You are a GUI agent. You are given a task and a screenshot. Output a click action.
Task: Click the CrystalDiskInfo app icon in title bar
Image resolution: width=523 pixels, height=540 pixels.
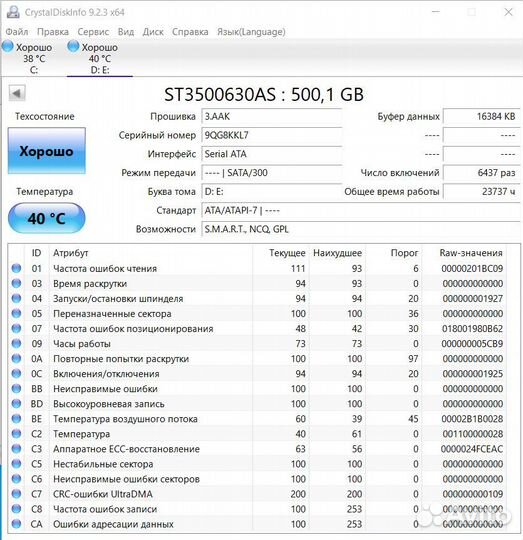point(13,12)
